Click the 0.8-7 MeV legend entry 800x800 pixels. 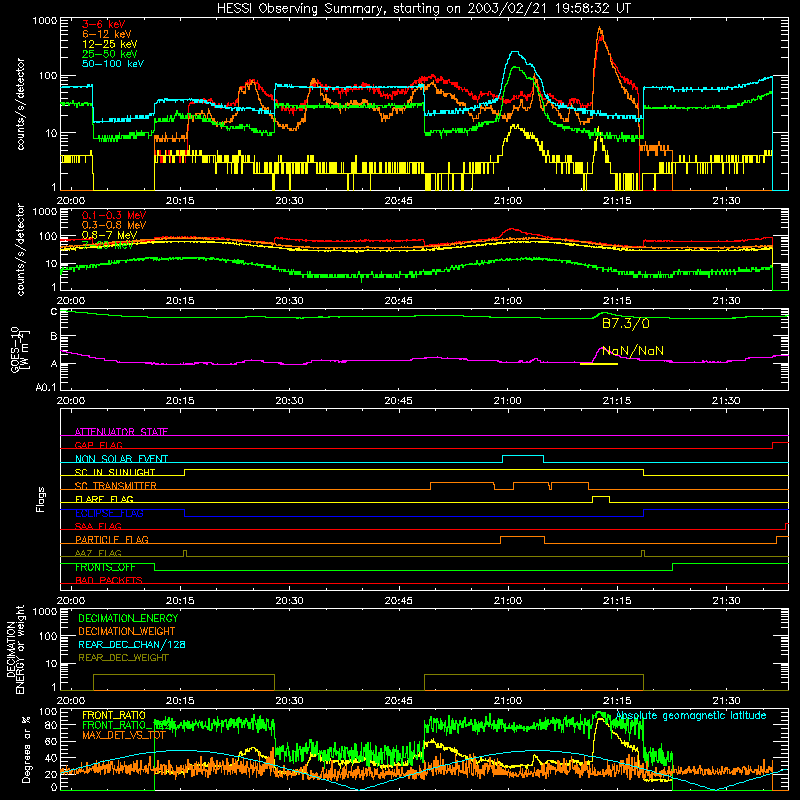click(x=110, y=235)
